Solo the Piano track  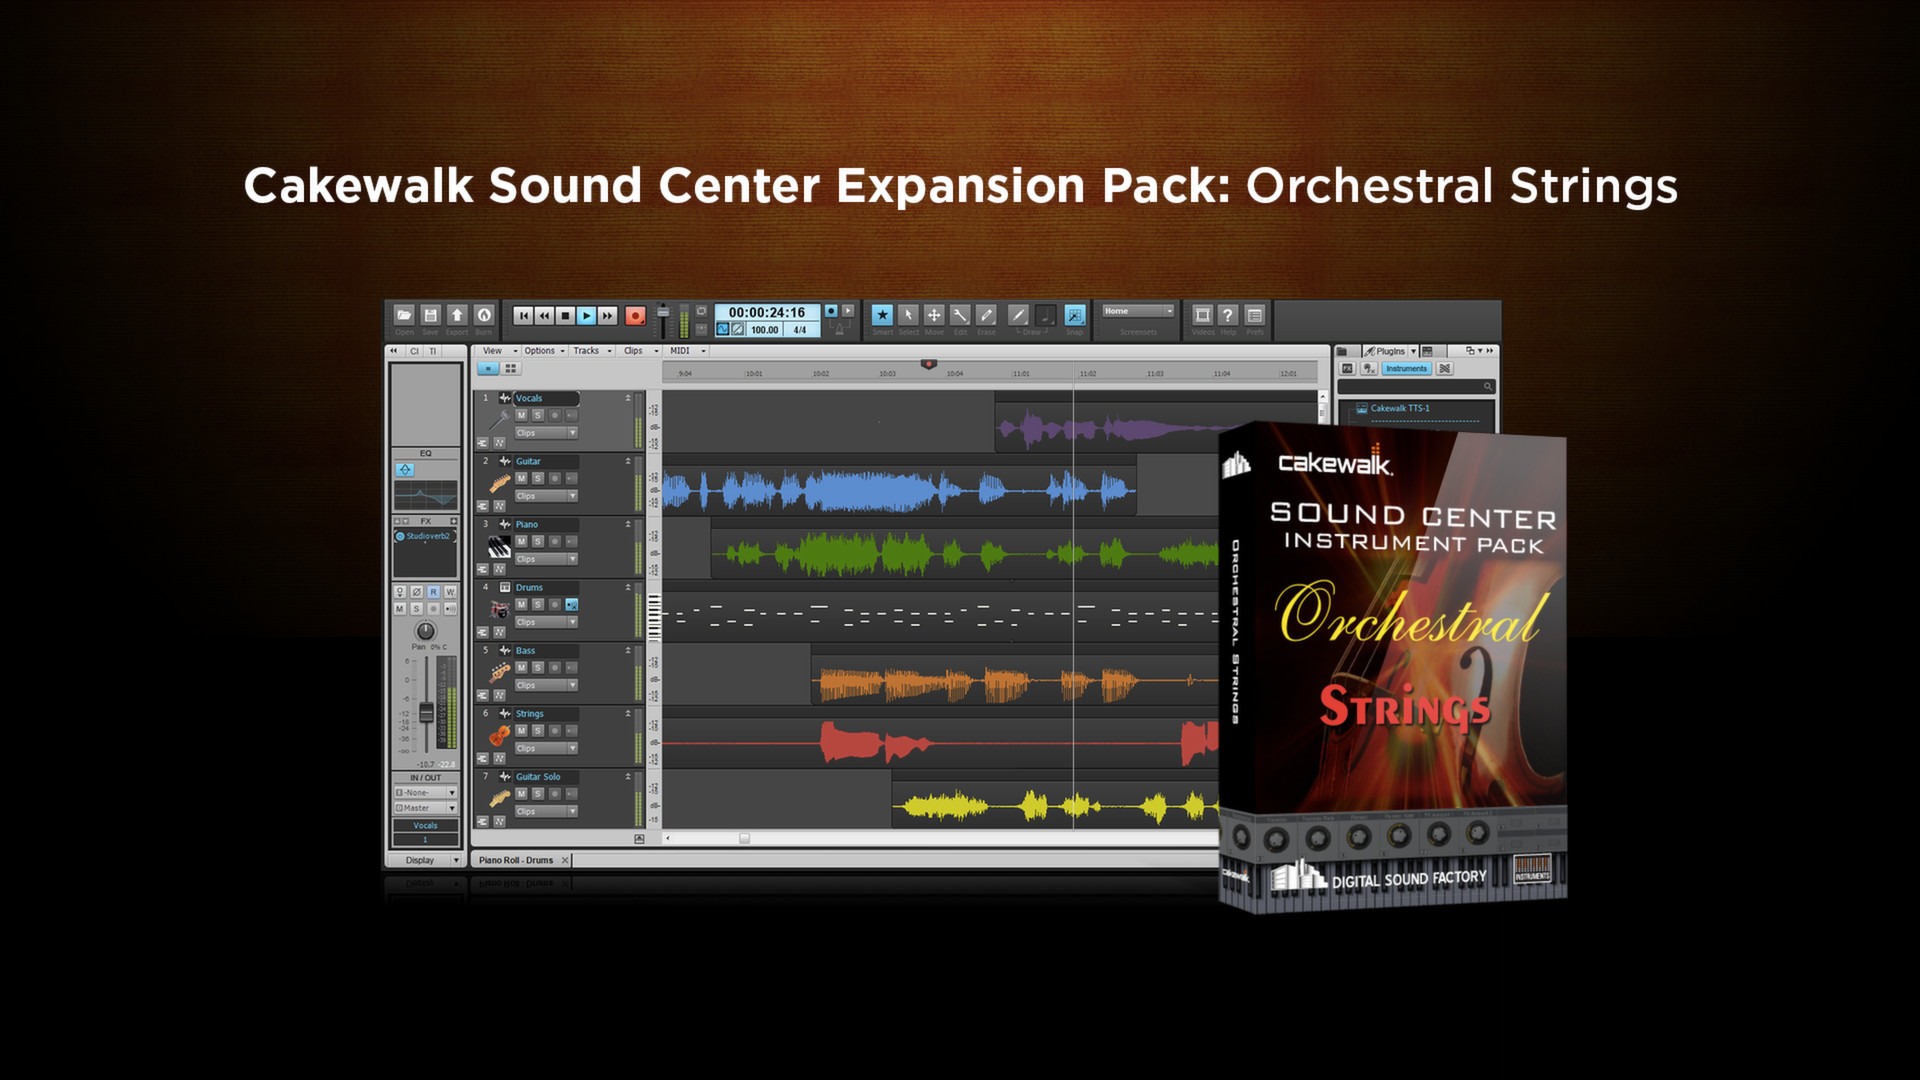[538, 542]
